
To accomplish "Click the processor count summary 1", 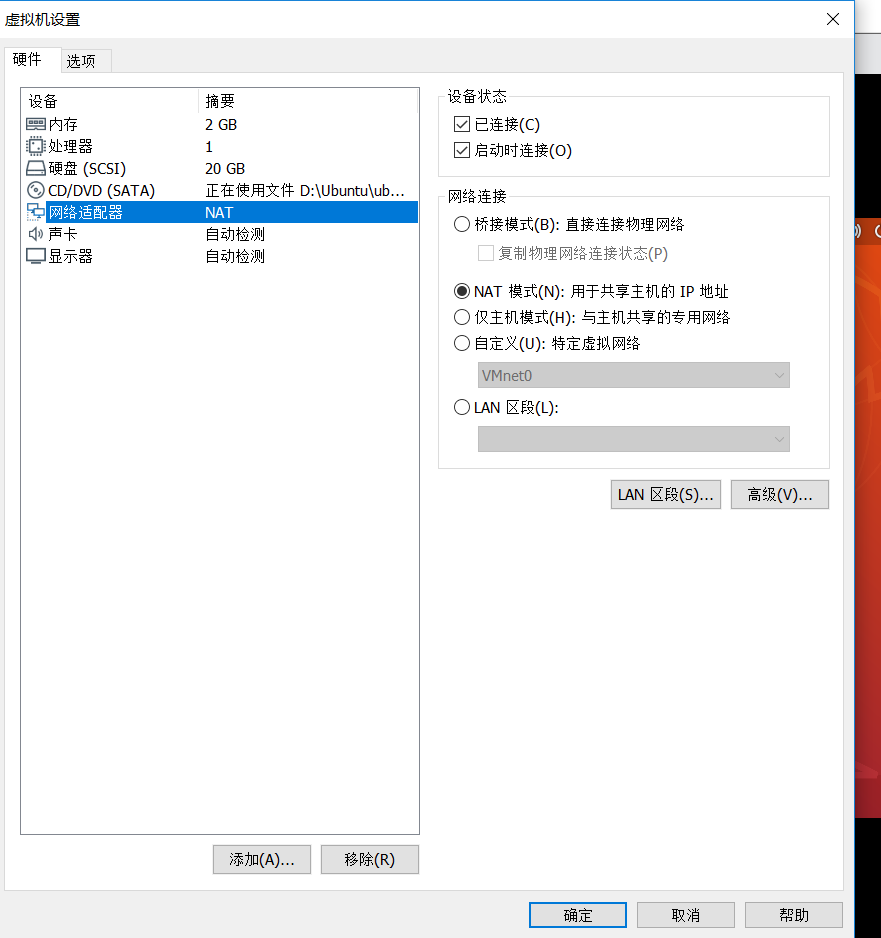I will [x=209, y=147].
